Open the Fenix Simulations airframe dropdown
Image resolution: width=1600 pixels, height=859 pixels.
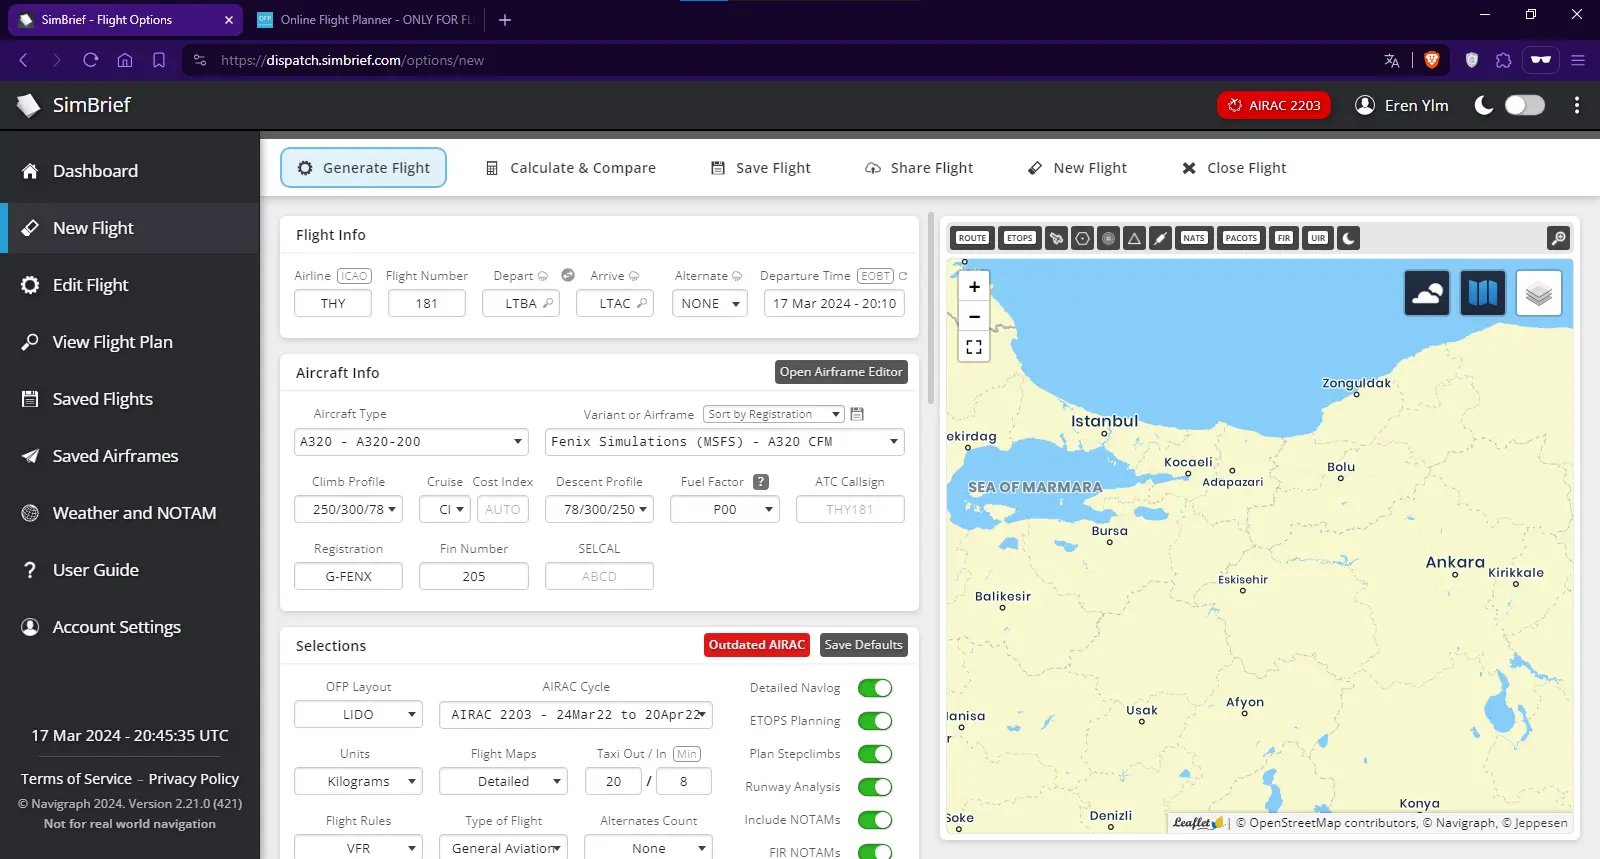[725, 442]
